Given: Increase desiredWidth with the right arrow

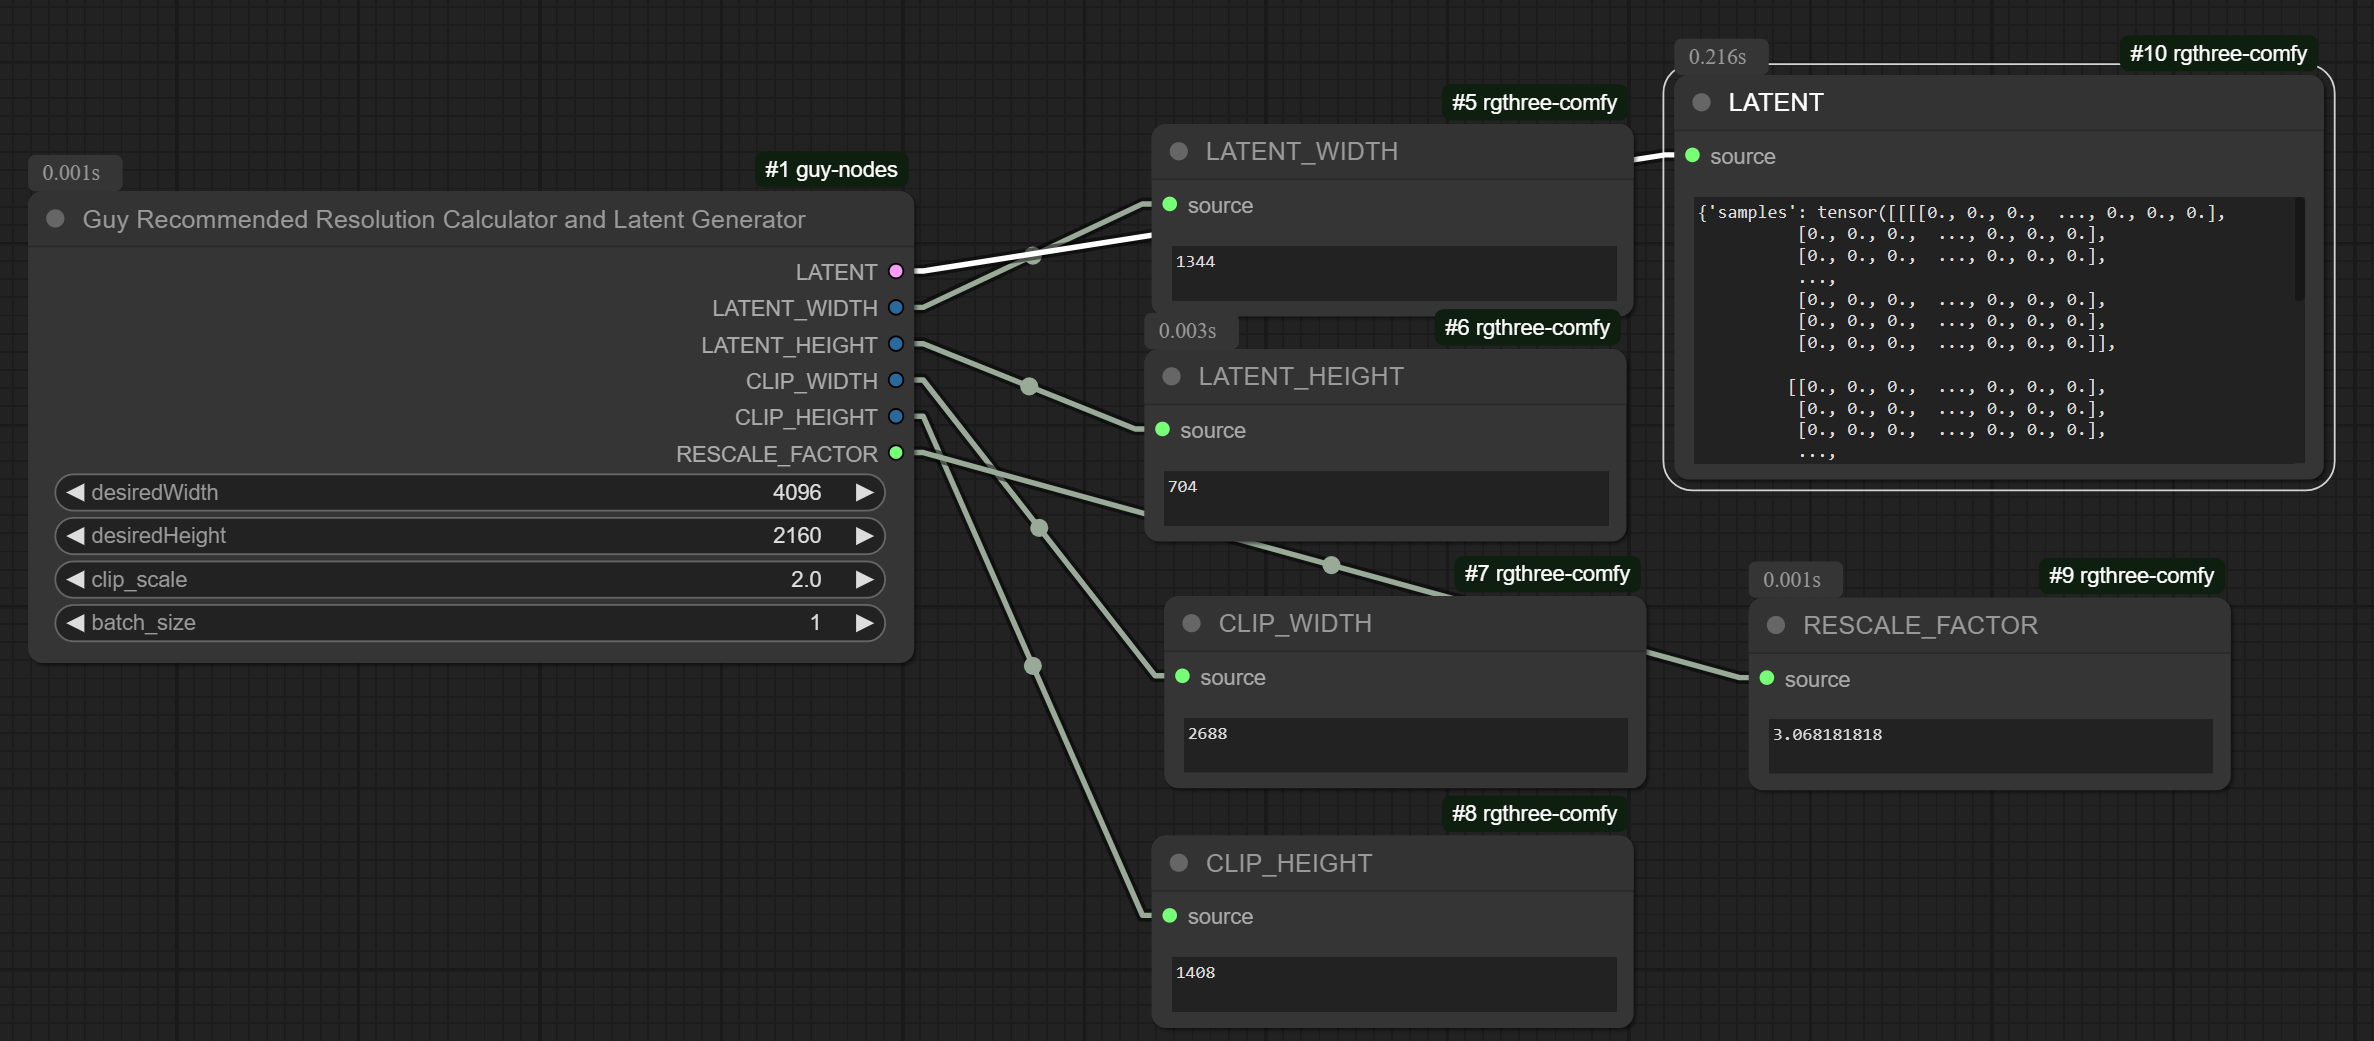Looking at the screenshot, I should click(x=864, y=492).
